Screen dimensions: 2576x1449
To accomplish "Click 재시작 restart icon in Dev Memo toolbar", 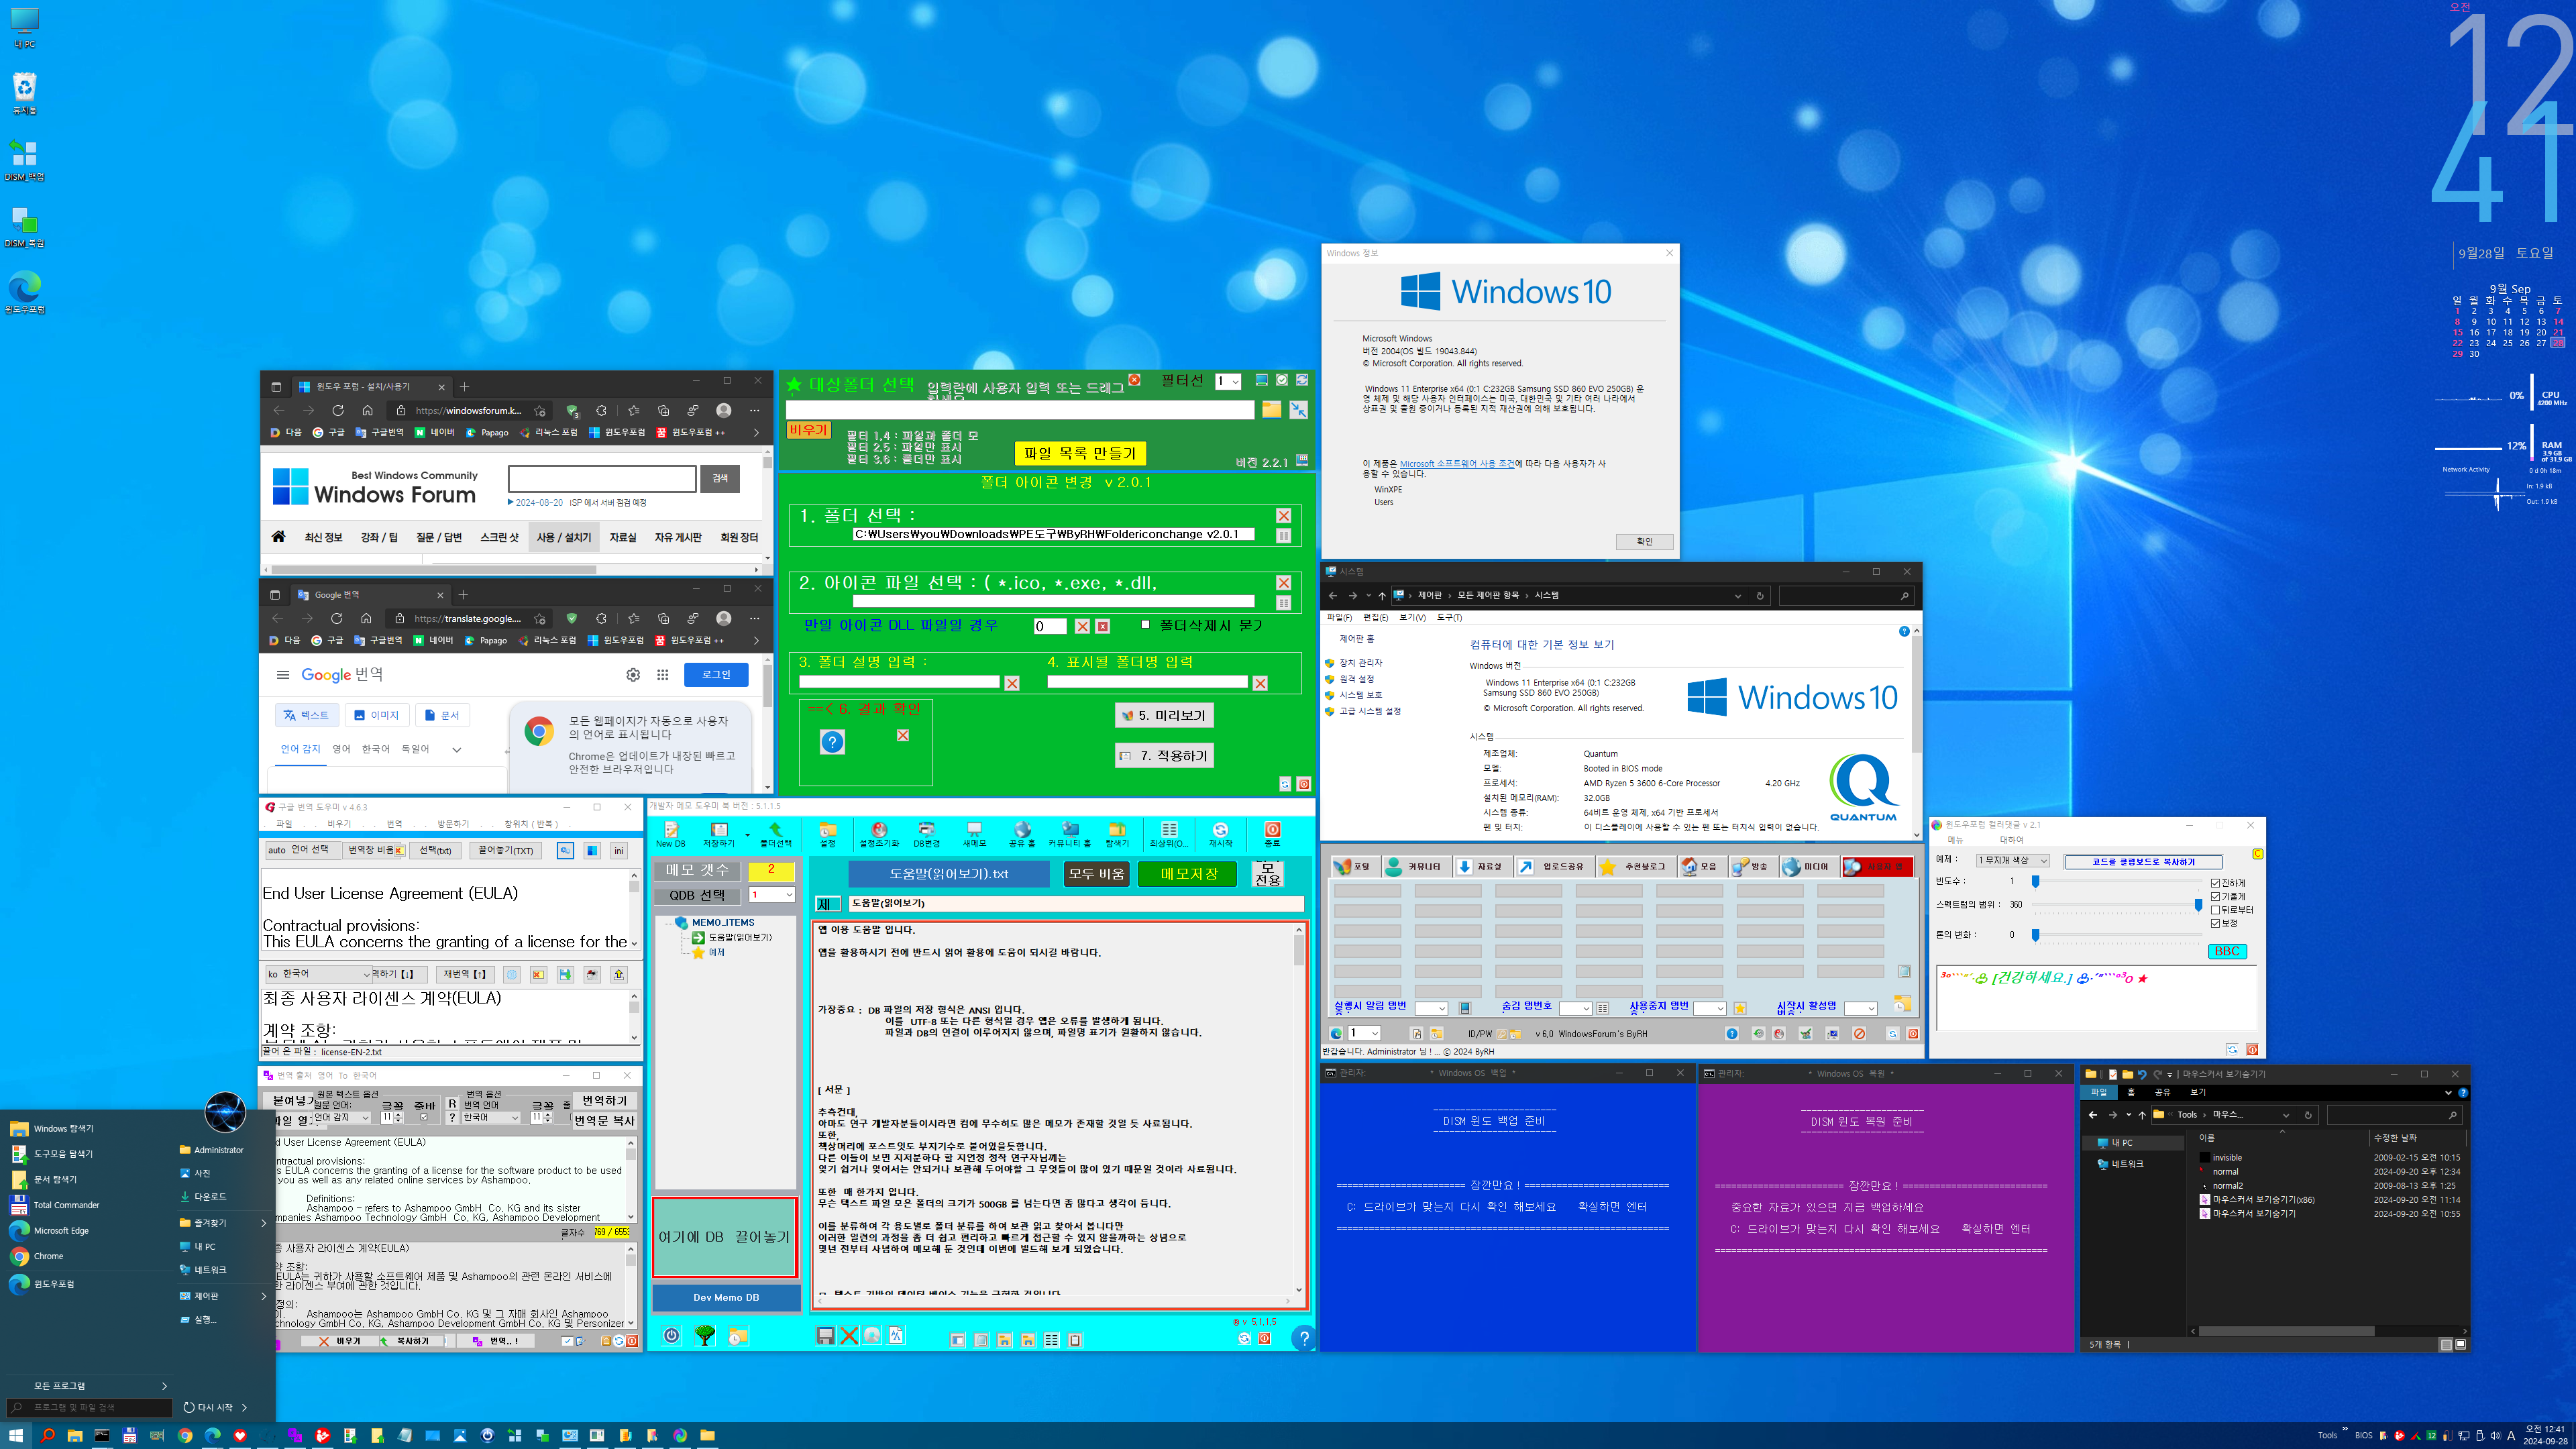I will pos(1220,833).
